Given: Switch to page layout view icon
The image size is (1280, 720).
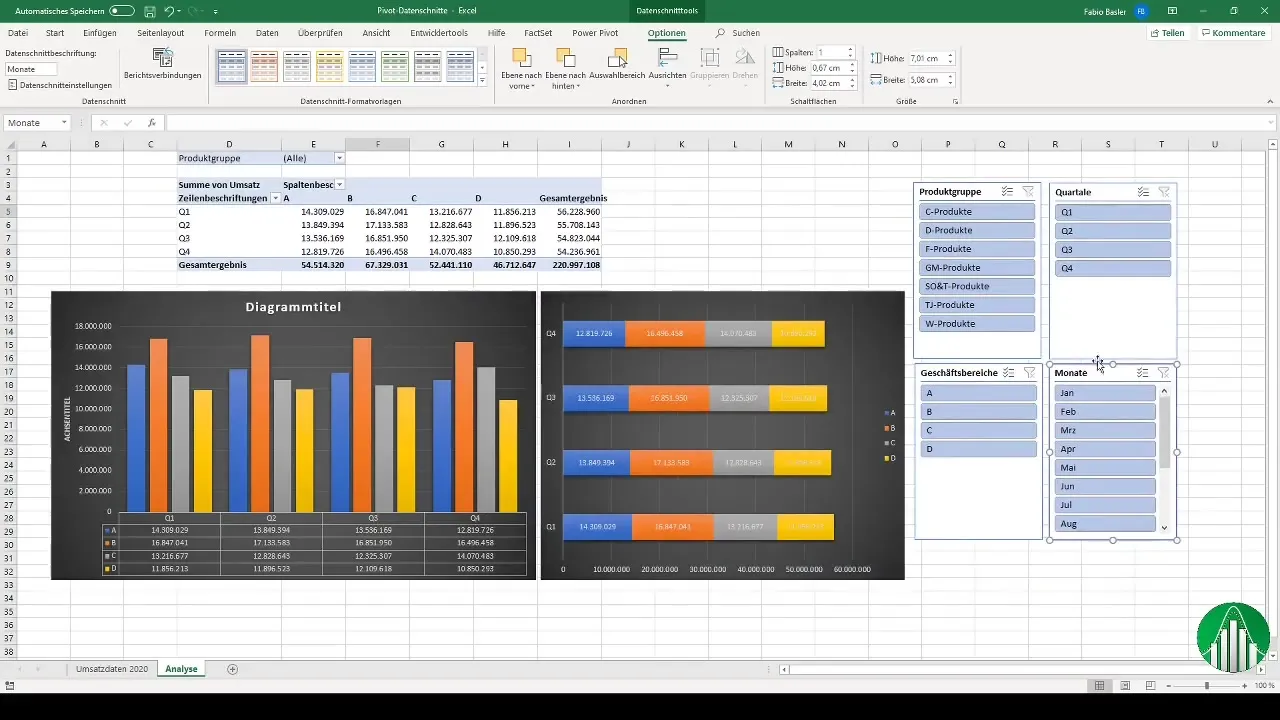Looking at the screenshot, I should click(1125, 686).
